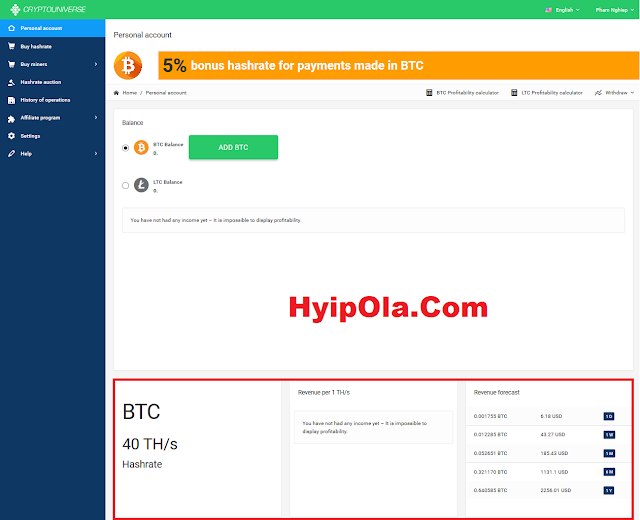The image size is (640, 520).
Task: Open Hashrate auction in sidebar
Action: [x=53, y=82]
